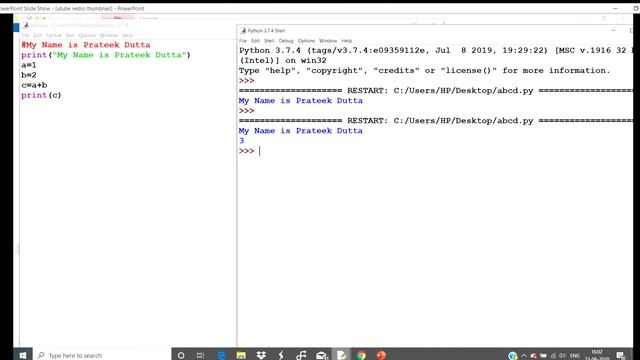Open File Explorer from taskbar
640x360 pixels.
[x=241, y=355]
